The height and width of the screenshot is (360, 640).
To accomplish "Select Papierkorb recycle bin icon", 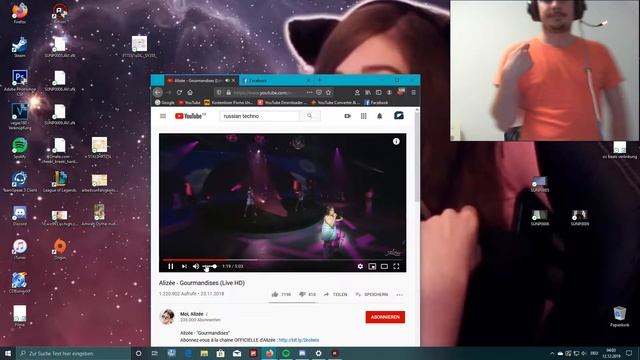I will pos(620,317).
